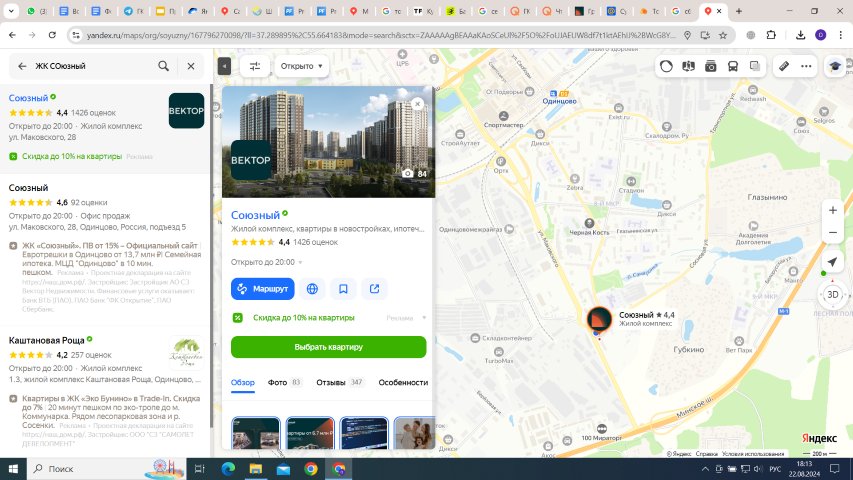
Task: Expand the Открыто filter dropdown
Action: click(301, 66)
